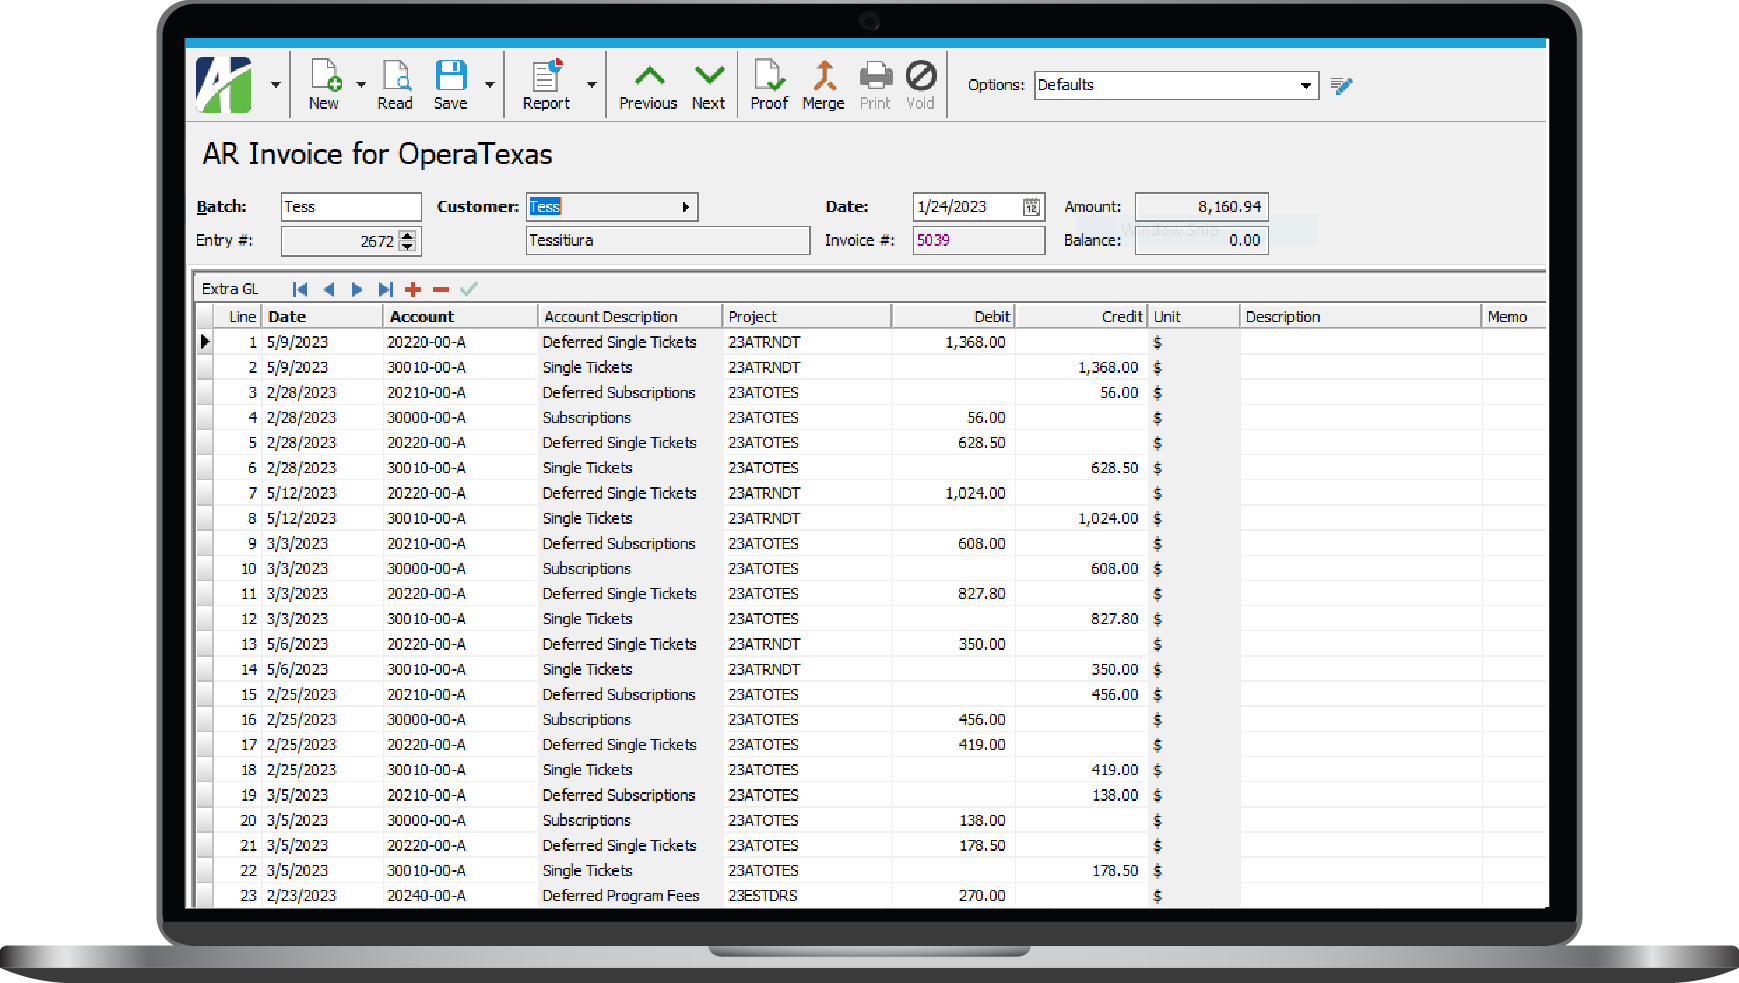Click the Invoice # input field
Image resolution: width=1739 pixels, height=983 pixels.
click(977, 241)
